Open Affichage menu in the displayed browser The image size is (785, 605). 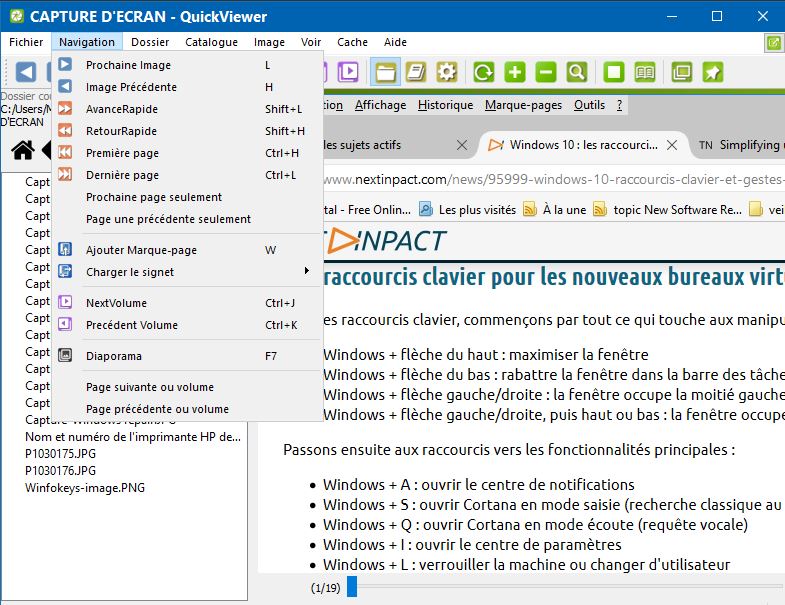(x=380, y=105)
